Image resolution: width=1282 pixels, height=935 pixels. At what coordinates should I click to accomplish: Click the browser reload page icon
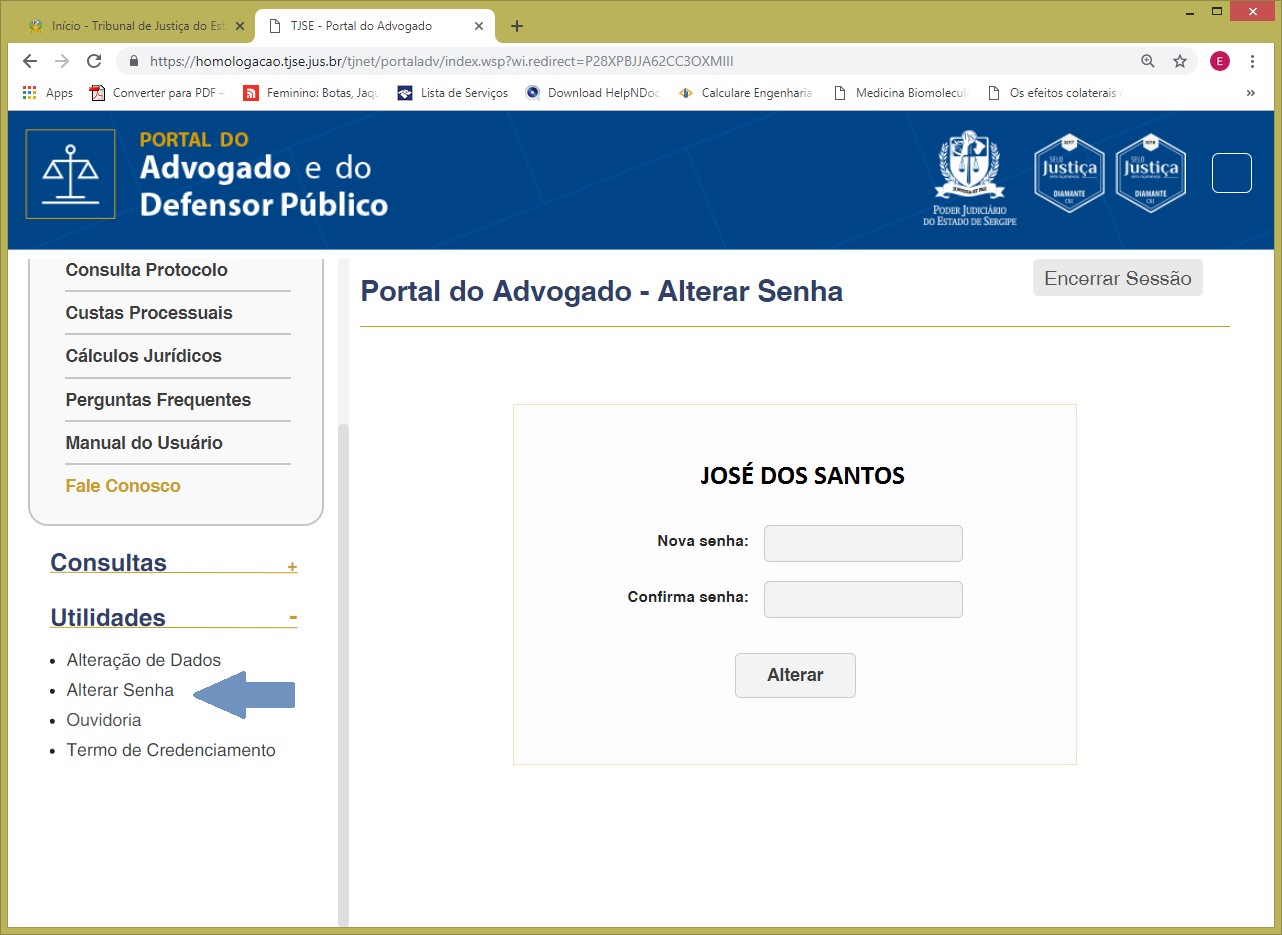(x=94, y=61)
